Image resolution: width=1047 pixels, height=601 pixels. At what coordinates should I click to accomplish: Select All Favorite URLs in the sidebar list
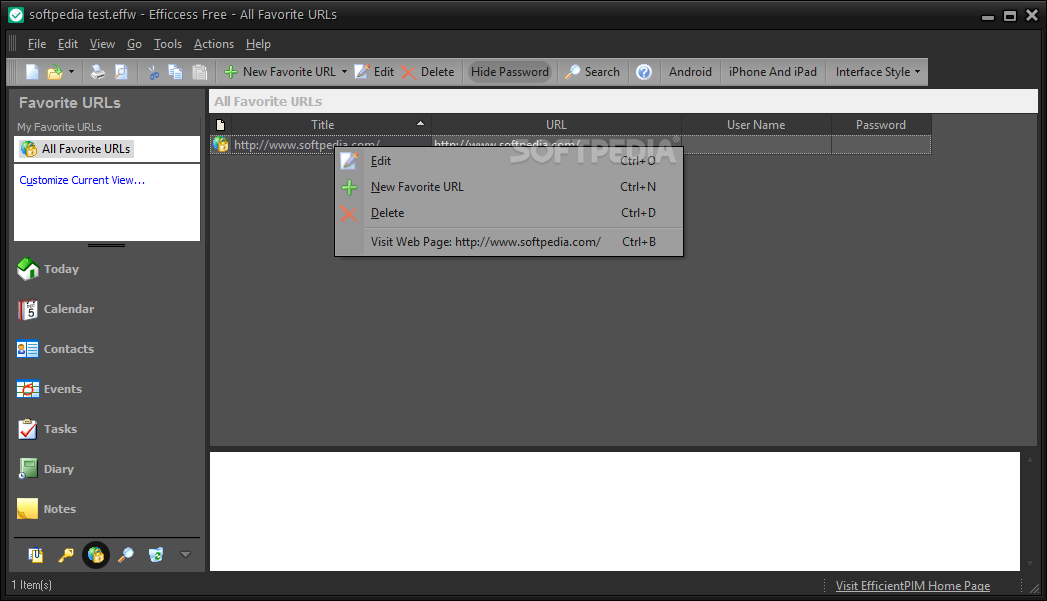76,149
